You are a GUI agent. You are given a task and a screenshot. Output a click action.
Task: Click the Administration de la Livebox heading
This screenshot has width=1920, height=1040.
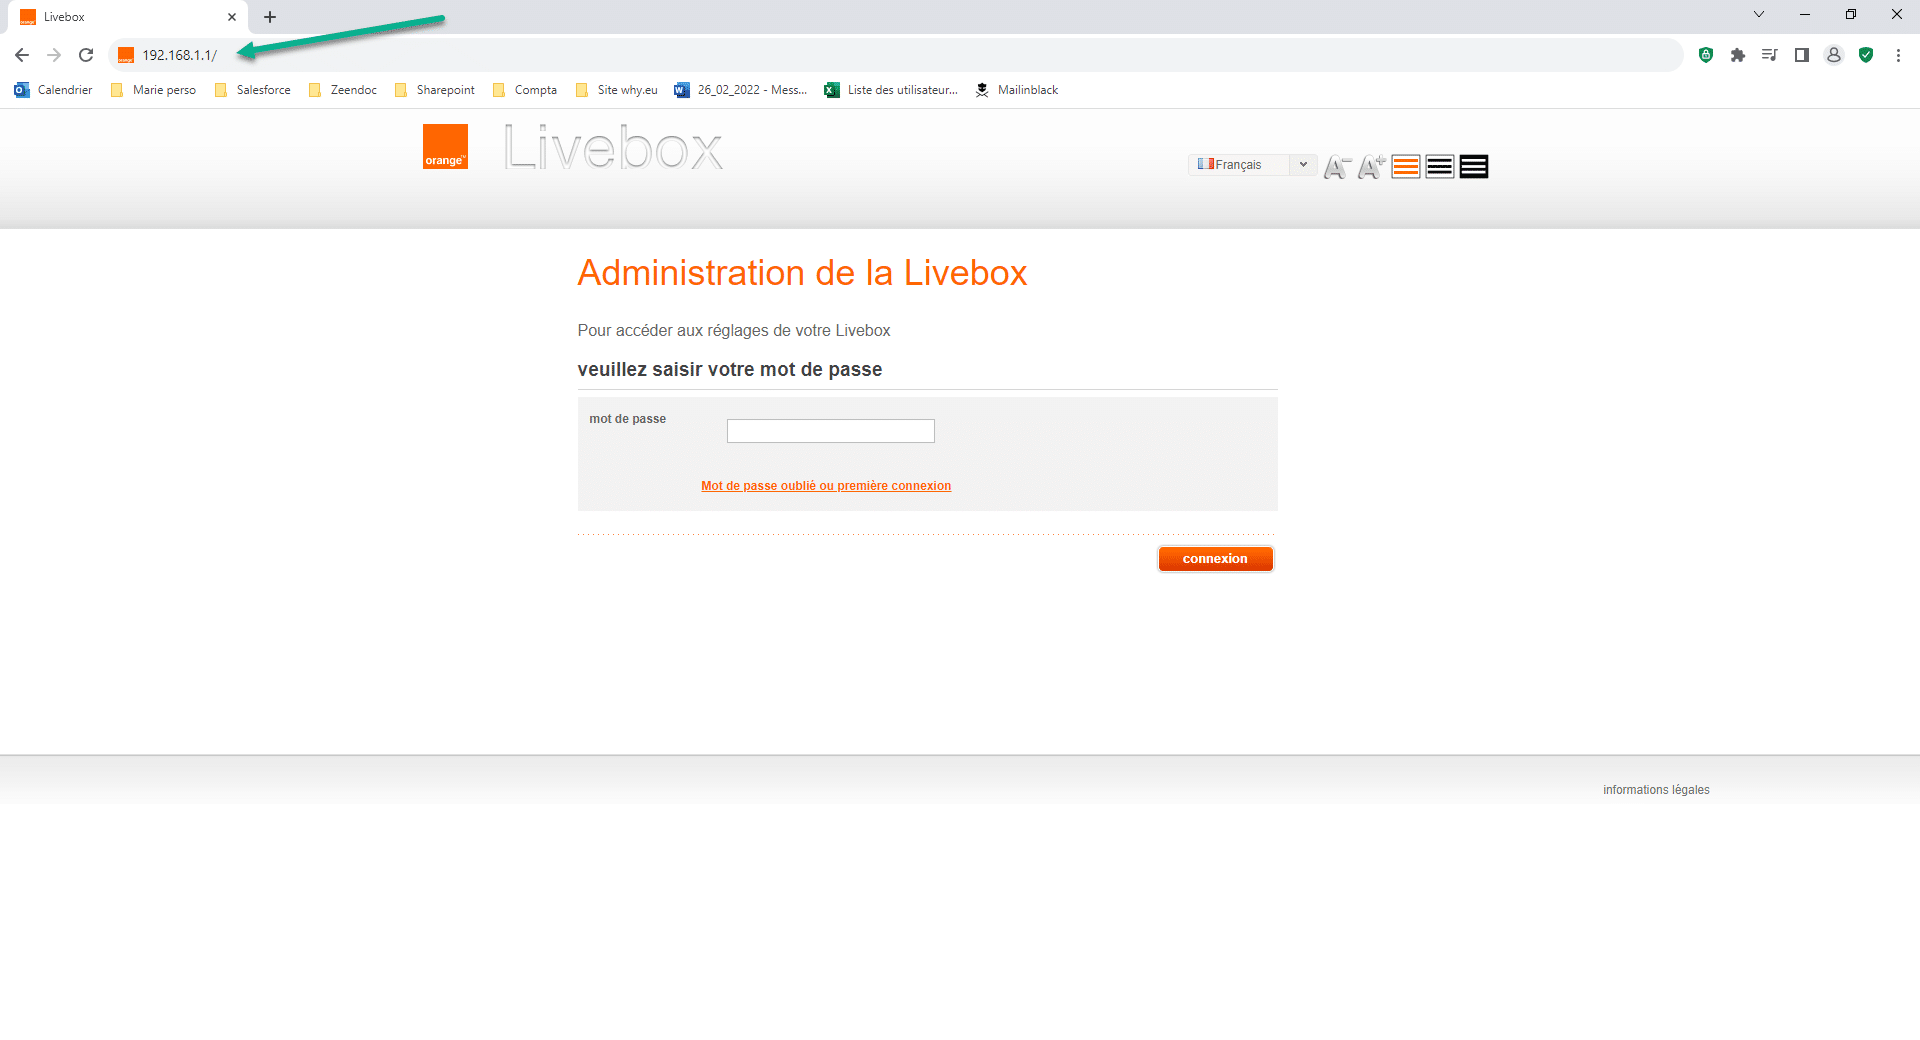[802, 273]
